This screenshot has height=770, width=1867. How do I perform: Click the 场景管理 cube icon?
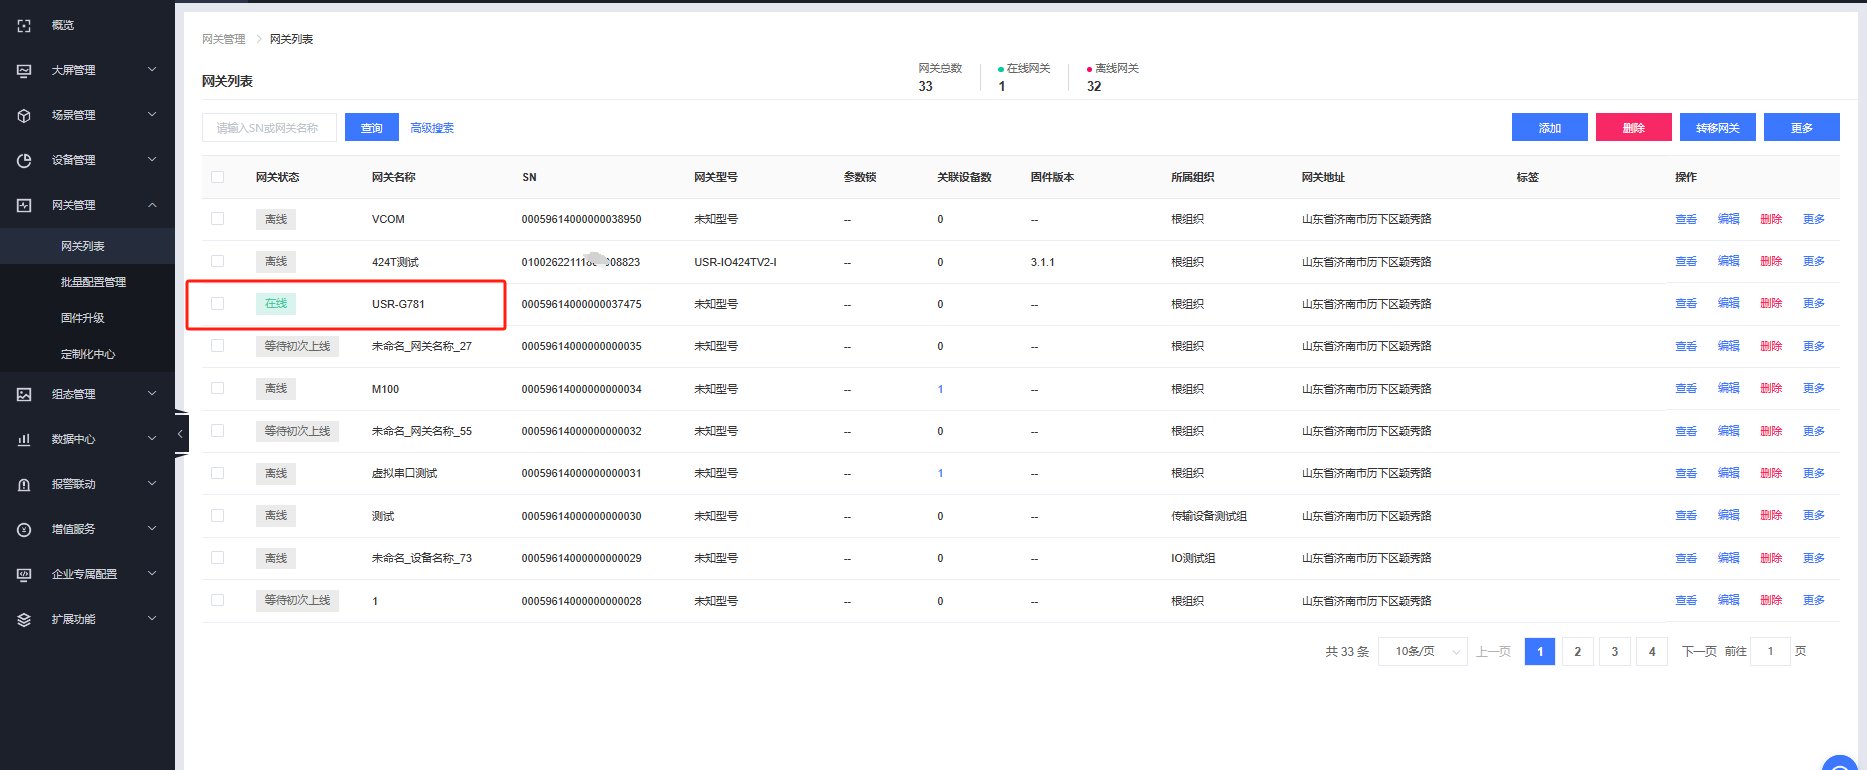24,115
